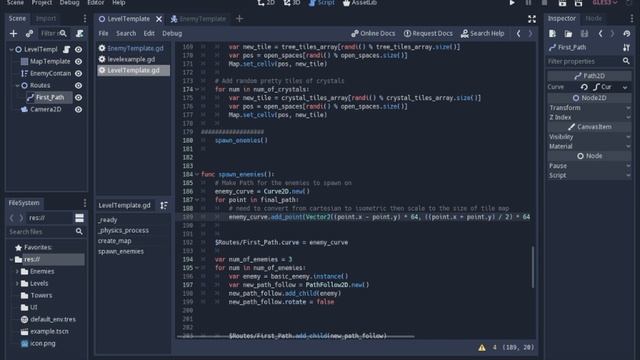
Task: Jump to _ready method
Action: point(108,220)
